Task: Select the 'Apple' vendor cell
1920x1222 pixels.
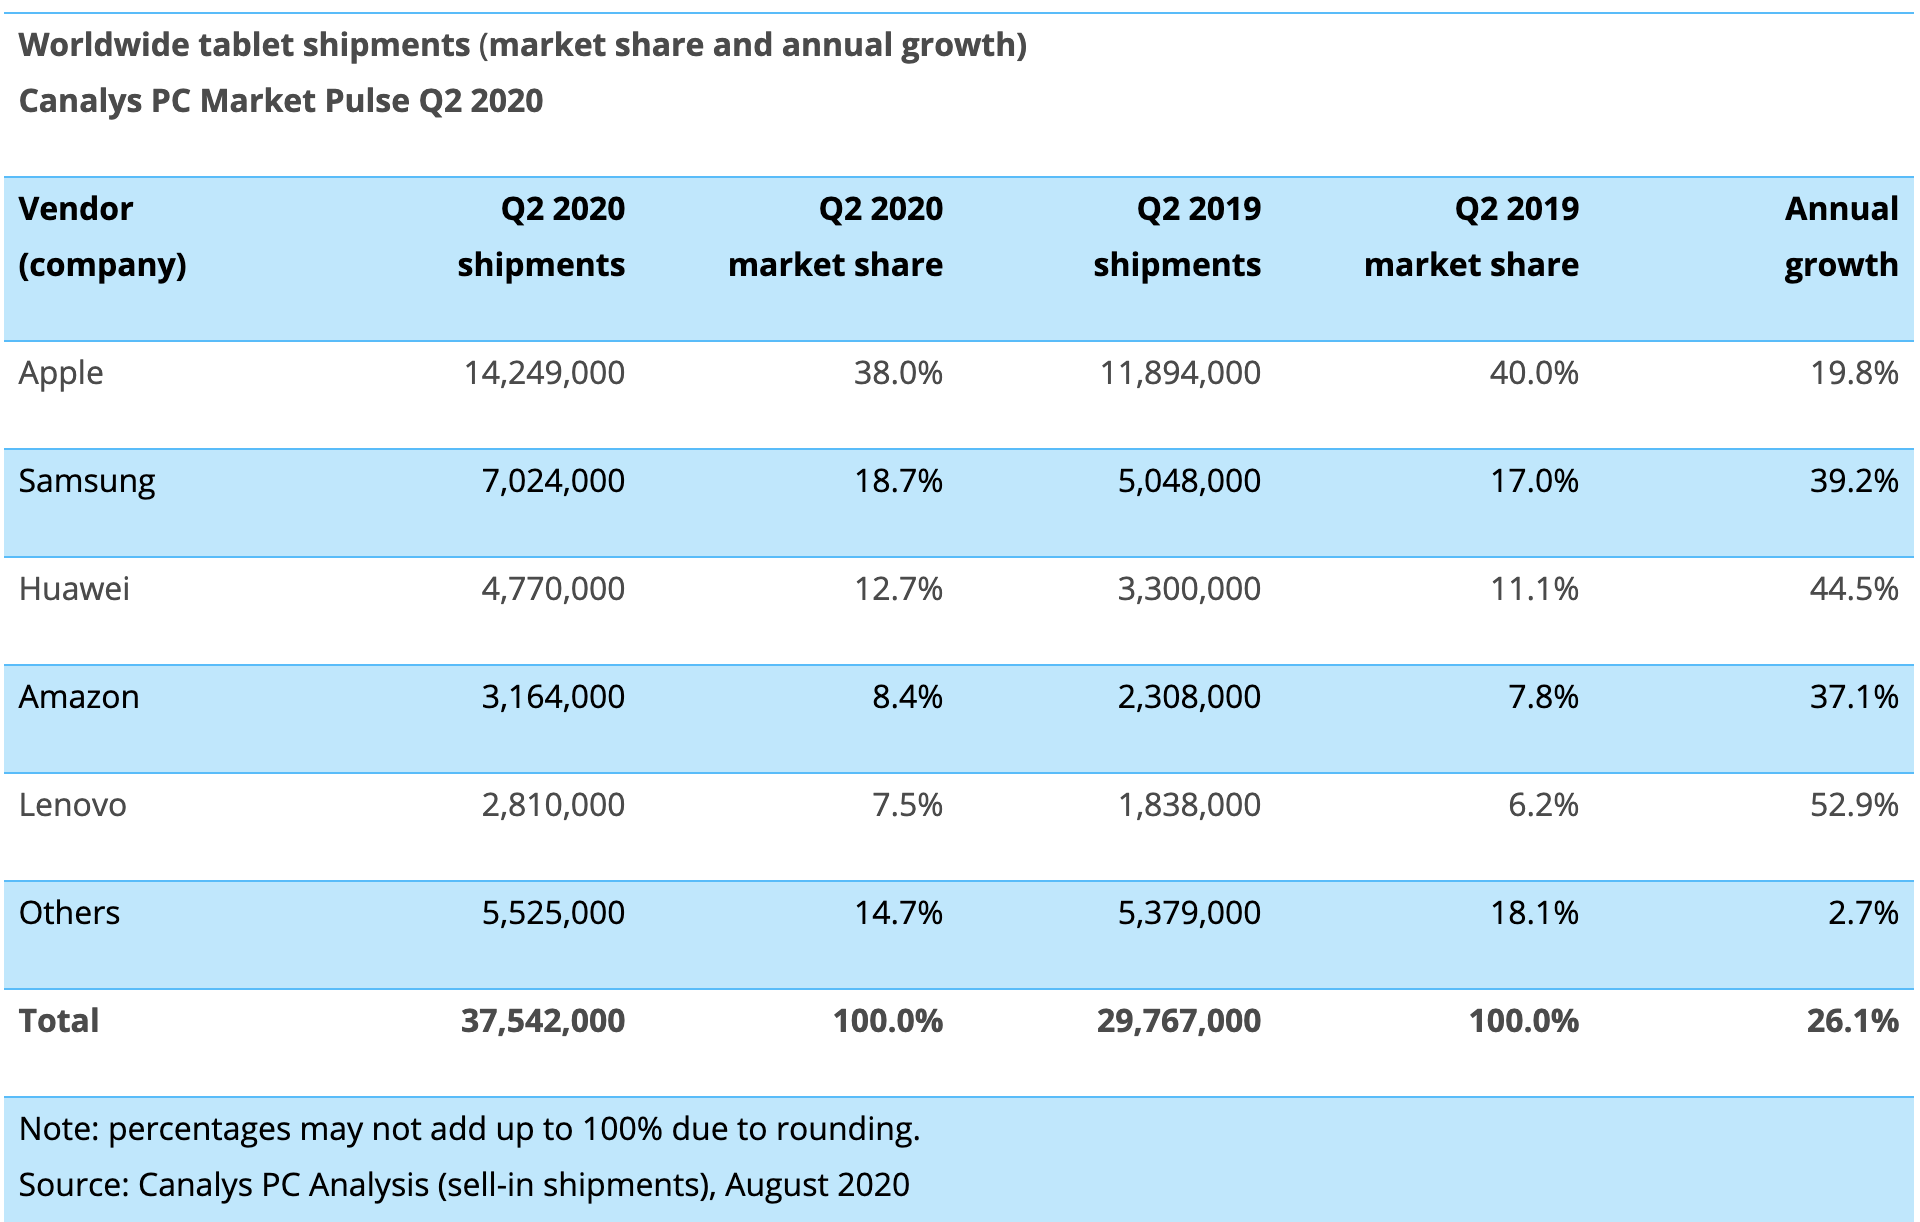Action: pyautogui.click(x=61, y=374)
